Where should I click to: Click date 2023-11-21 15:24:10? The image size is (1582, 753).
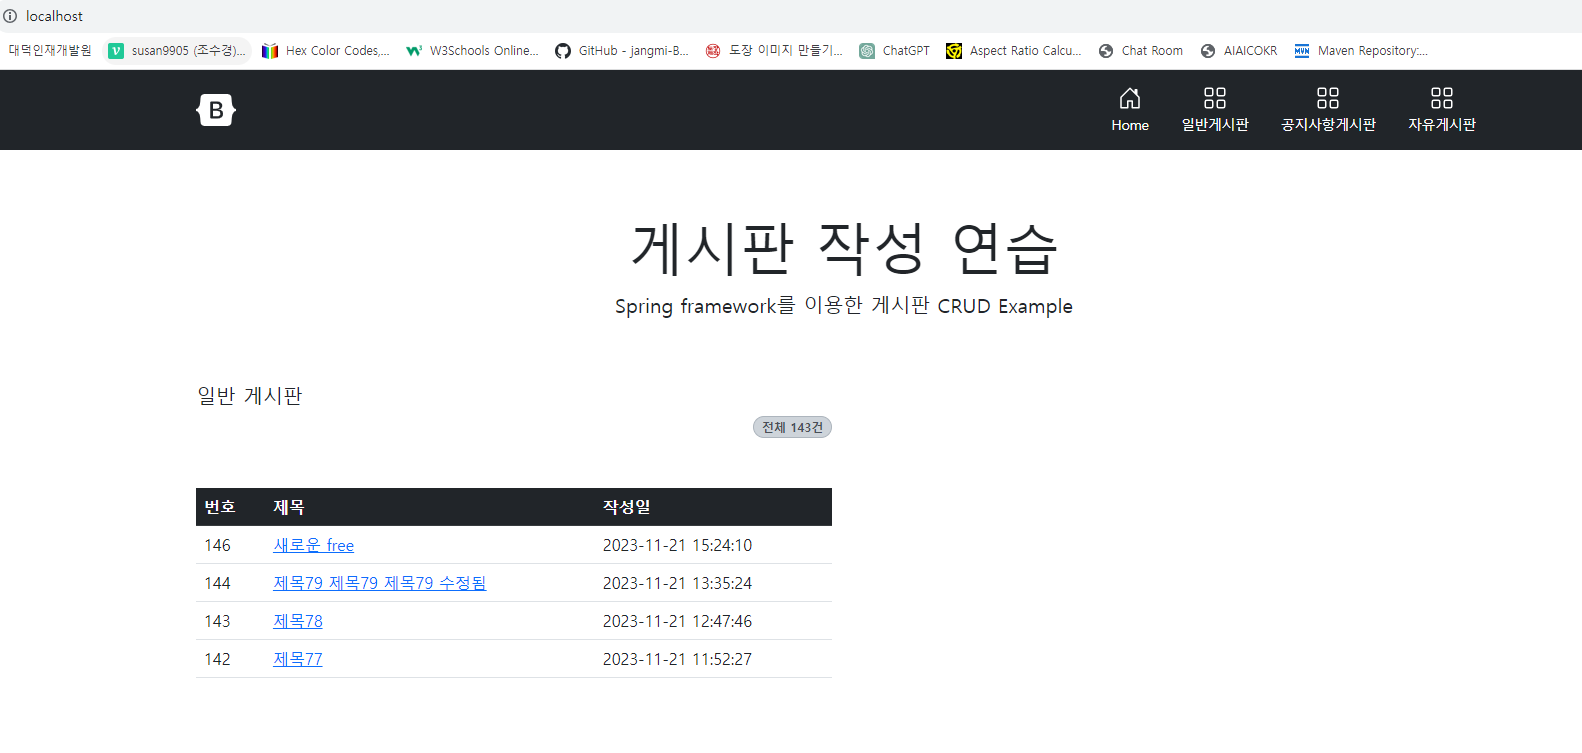click(677, 545)
